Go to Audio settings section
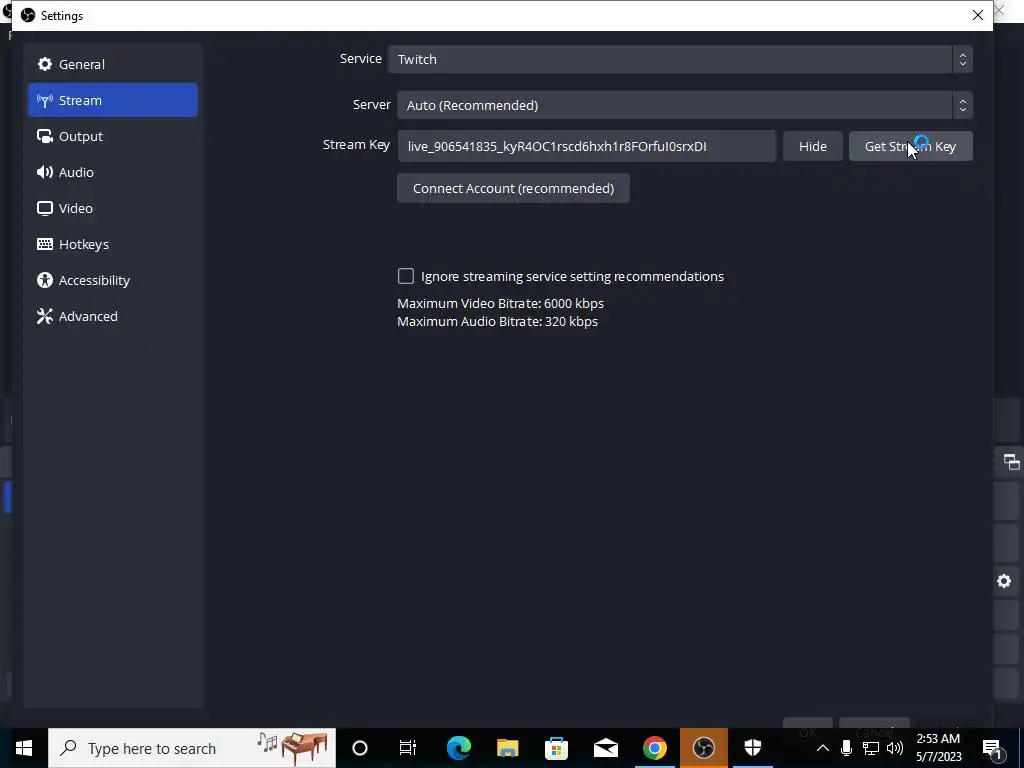Viewport: 1024px width, 768px height. (x=112, y=172)
